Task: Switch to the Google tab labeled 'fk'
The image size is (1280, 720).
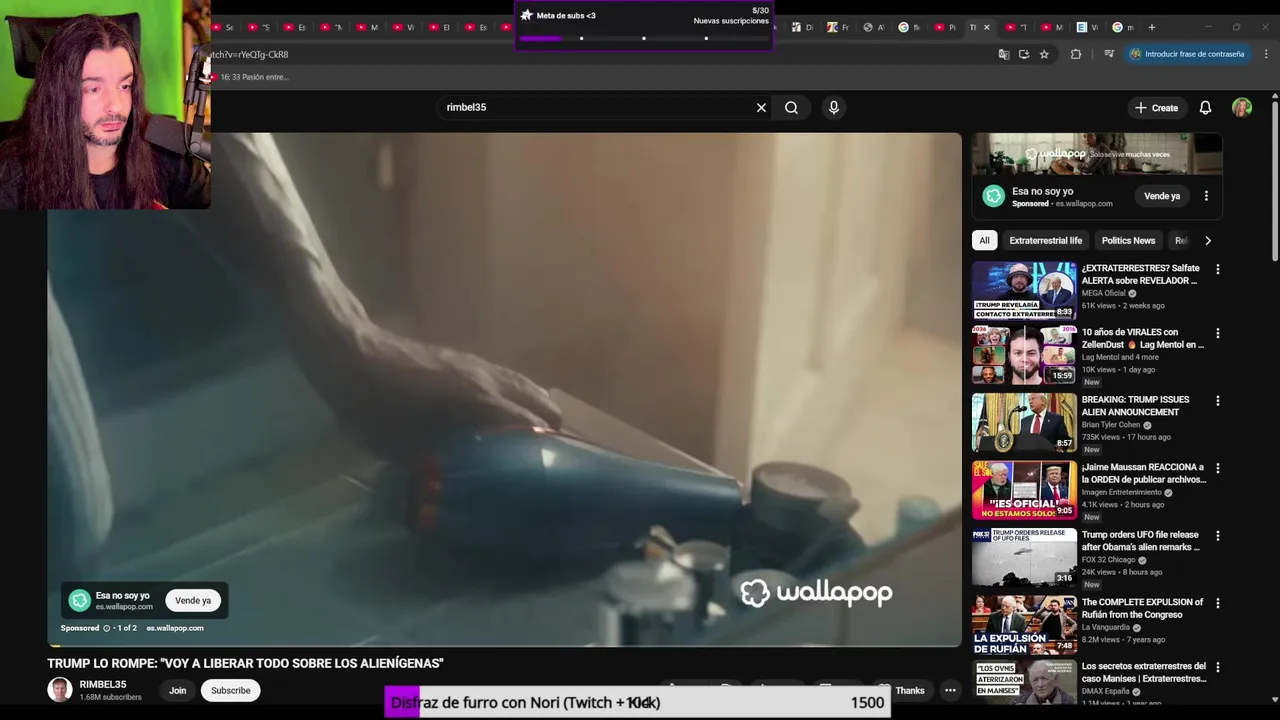Action: point(909,27)
